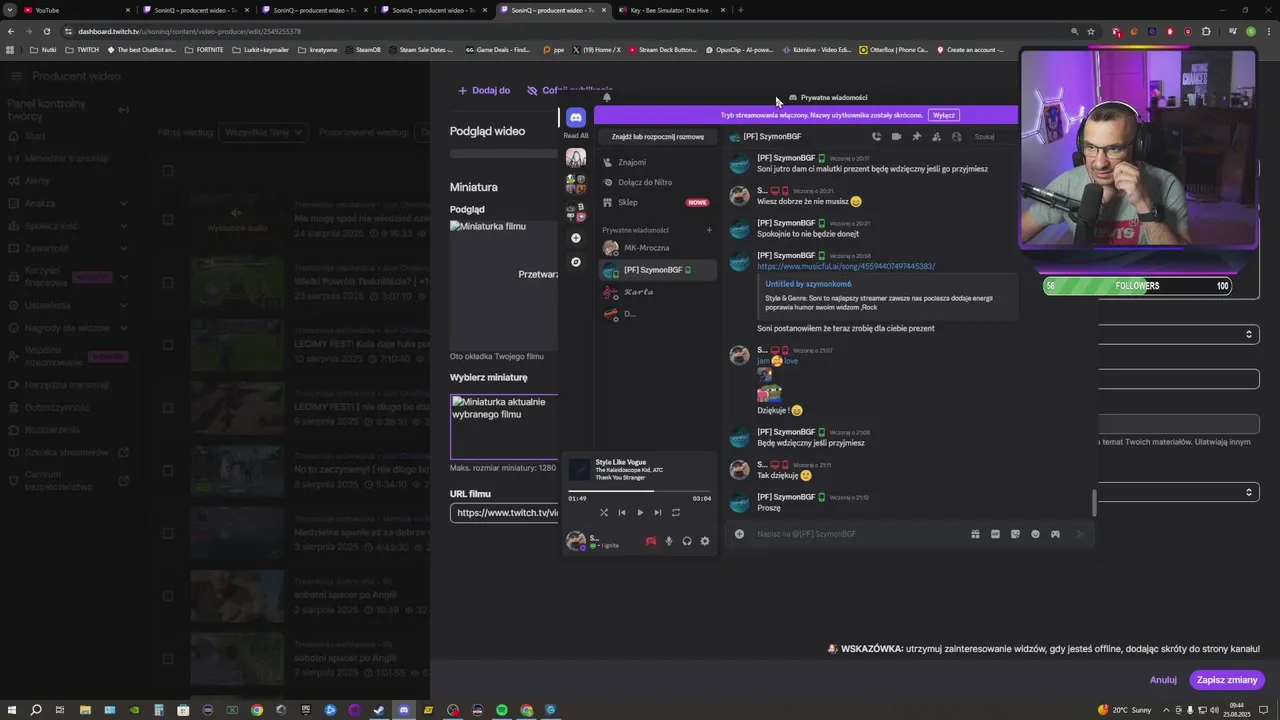Screen dimensions: 1280x720
Task: Toggle repeat in the music player
Action: (676, 513)
